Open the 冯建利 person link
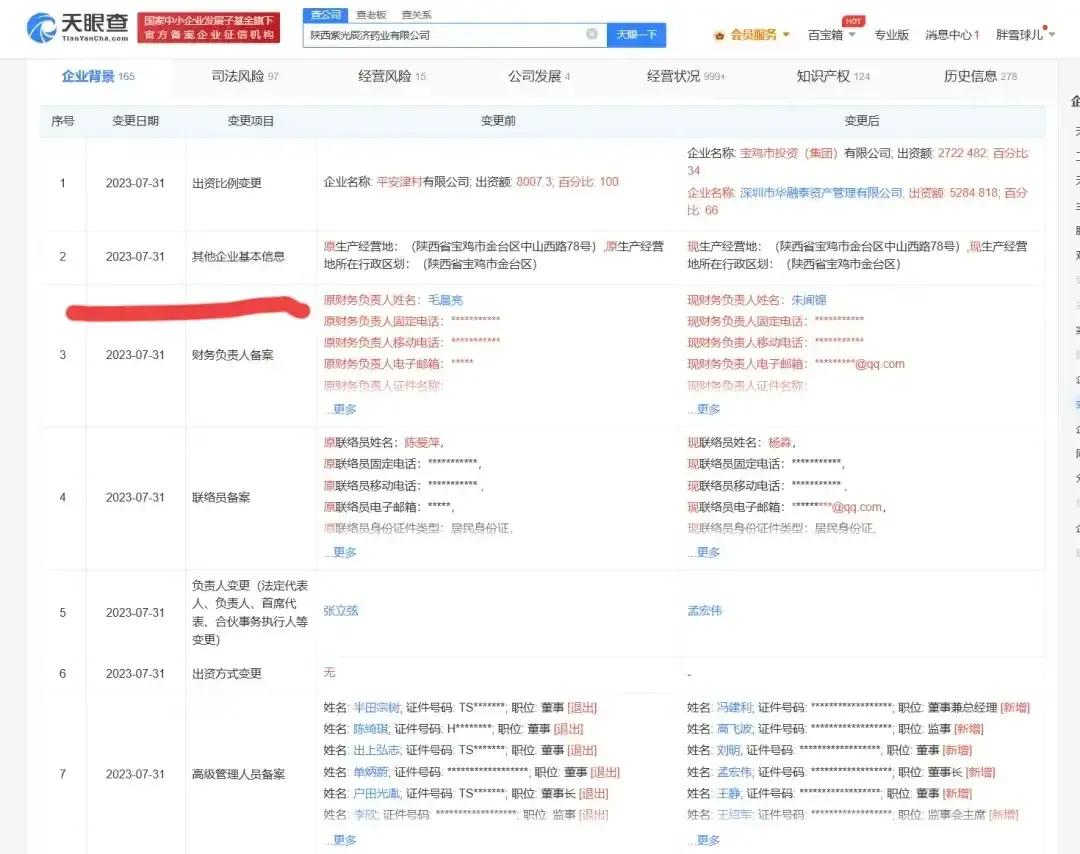Viewport: 1080px width, 854px height. click(x=734, y=707)
